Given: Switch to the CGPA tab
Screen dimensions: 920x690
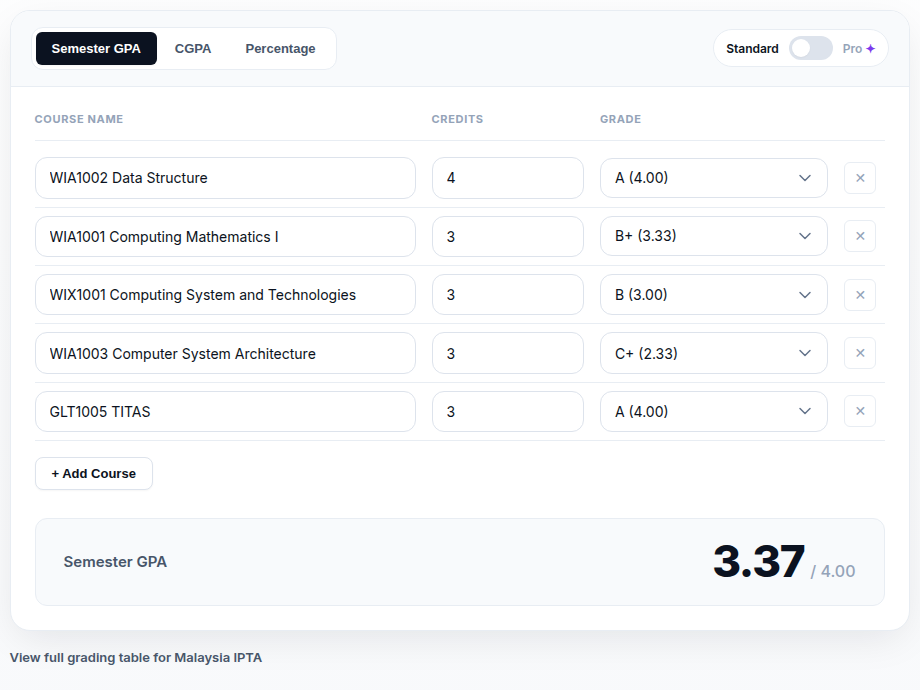Looking at the screenshot, I should click(193, 49).
